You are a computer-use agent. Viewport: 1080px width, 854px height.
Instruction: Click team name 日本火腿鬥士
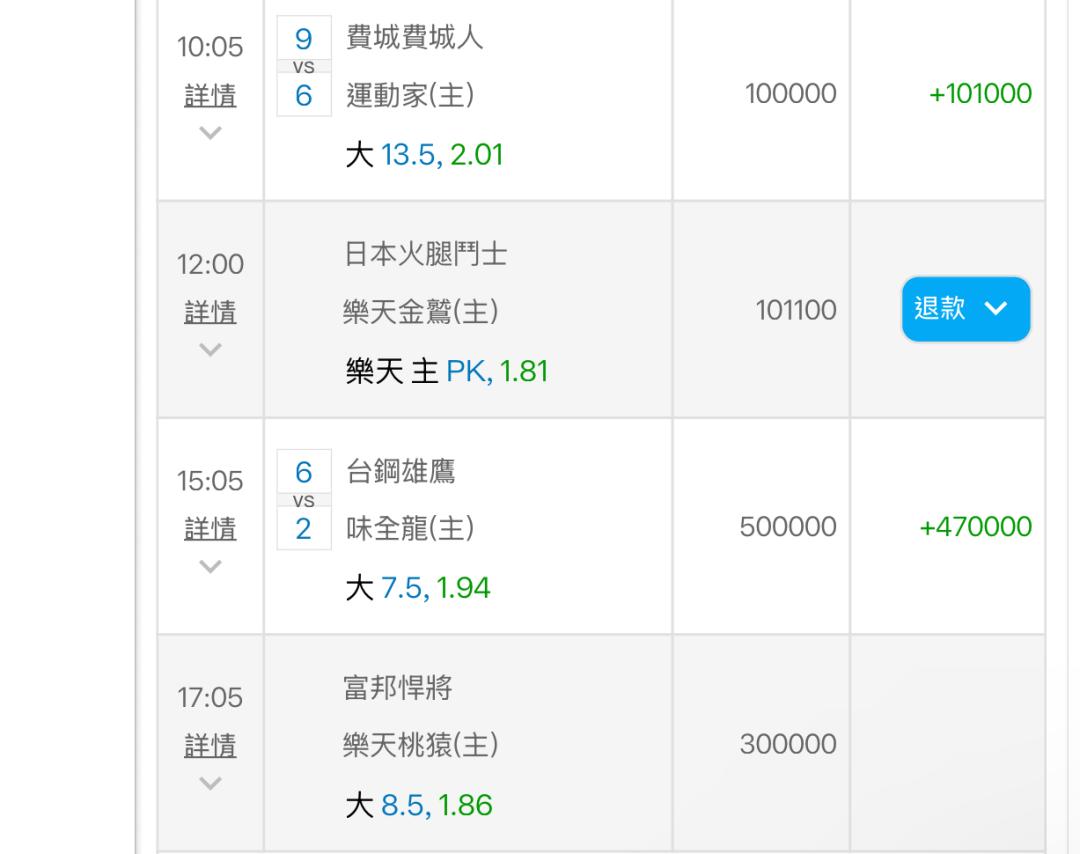(x=426, y=254)
